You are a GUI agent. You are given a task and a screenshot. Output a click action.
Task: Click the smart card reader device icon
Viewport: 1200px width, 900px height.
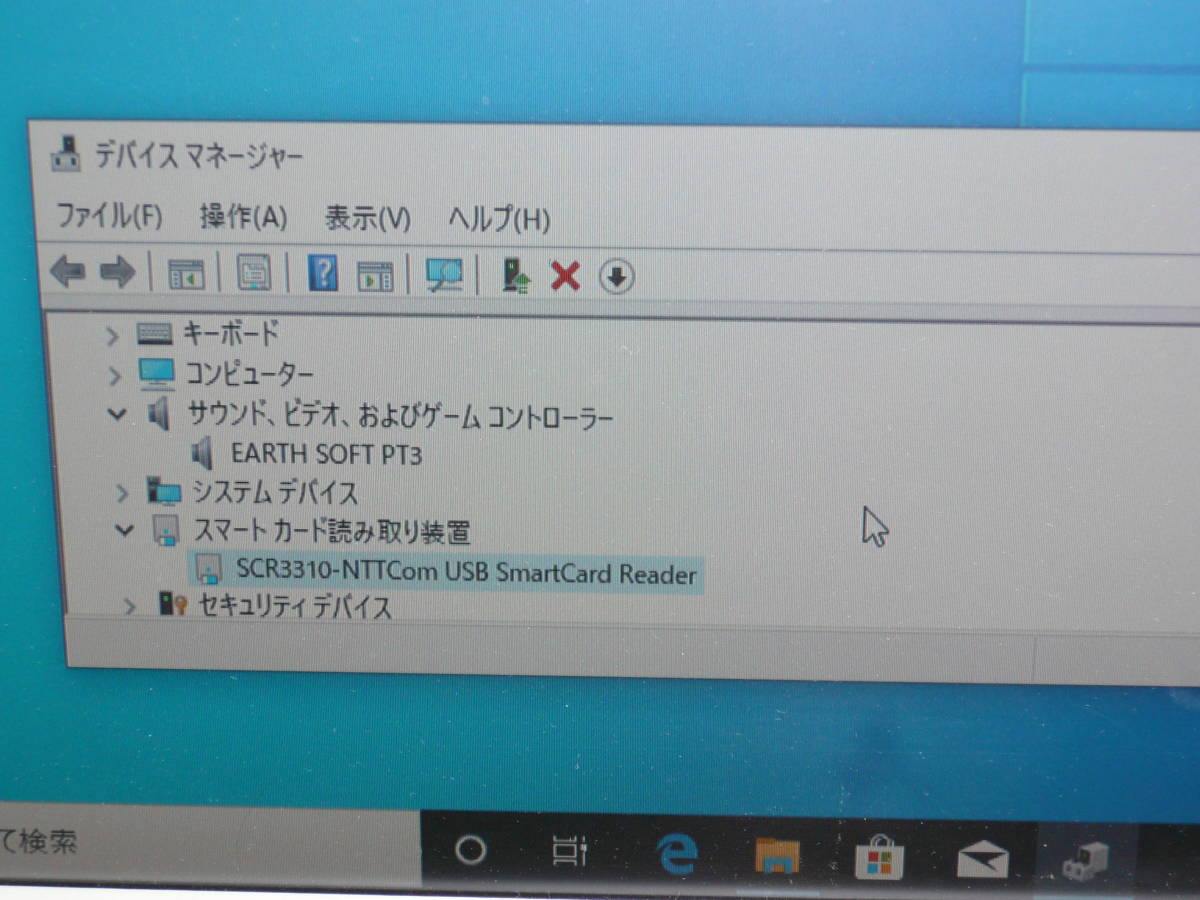click(x=208, y=571)
